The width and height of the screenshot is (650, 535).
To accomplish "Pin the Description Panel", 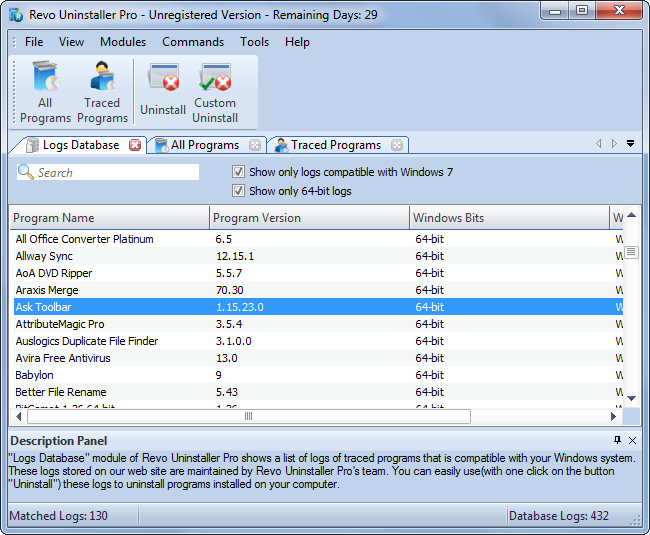I will pyautogui.click(x=618, y=440).
